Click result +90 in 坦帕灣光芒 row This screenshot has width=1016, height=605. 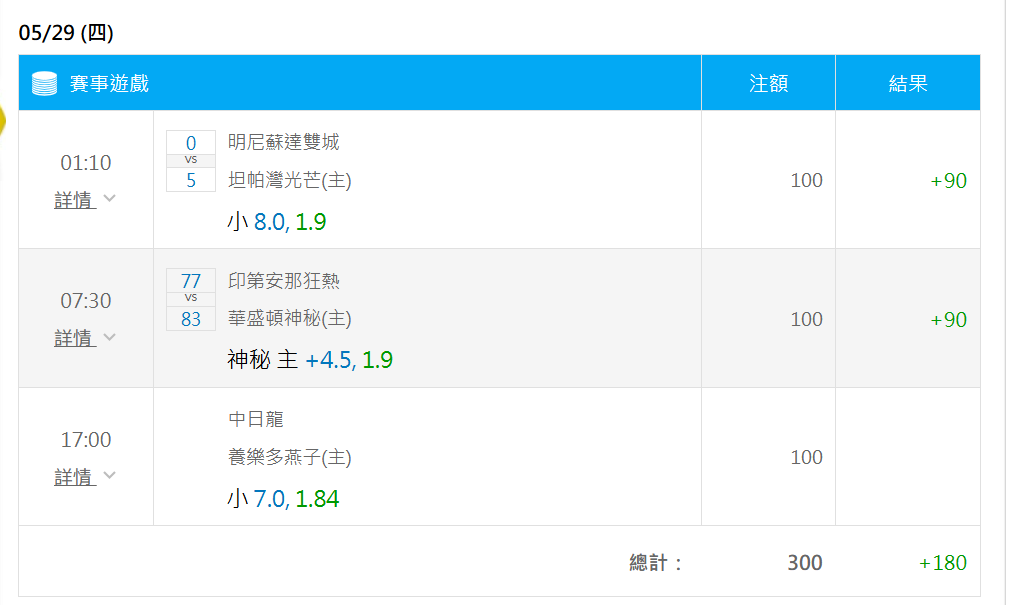coord(949,181)
